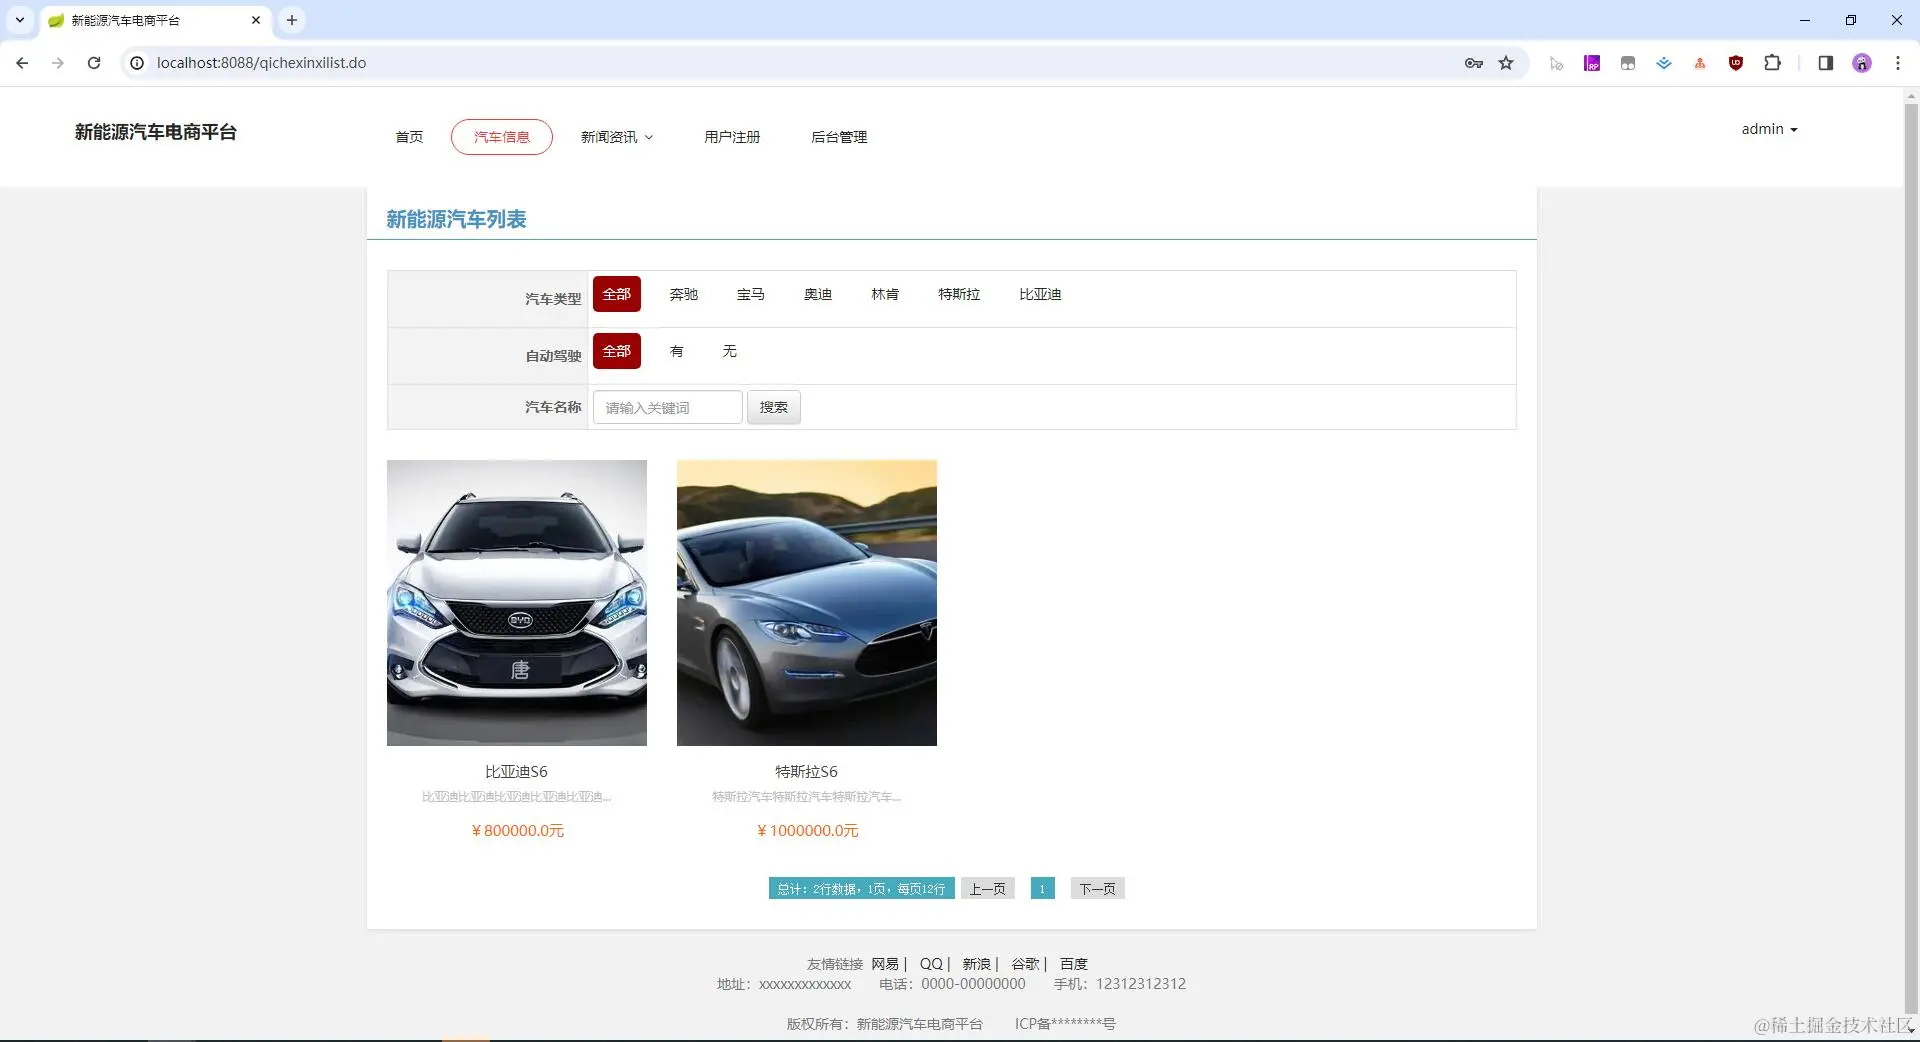Screen dimensions: 1920x1042
Task: Filter 自动驾驶 by 有
Action: coord(677,351)
